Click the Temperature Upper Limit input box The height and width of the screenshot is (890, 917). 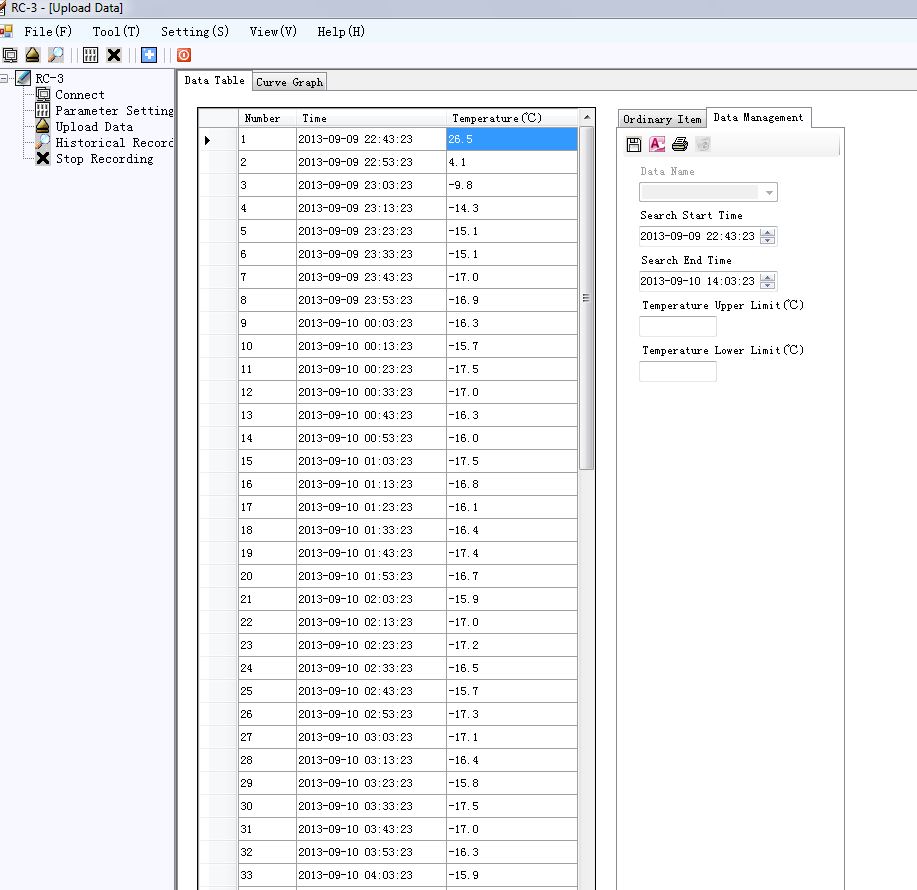pos(678,326)
